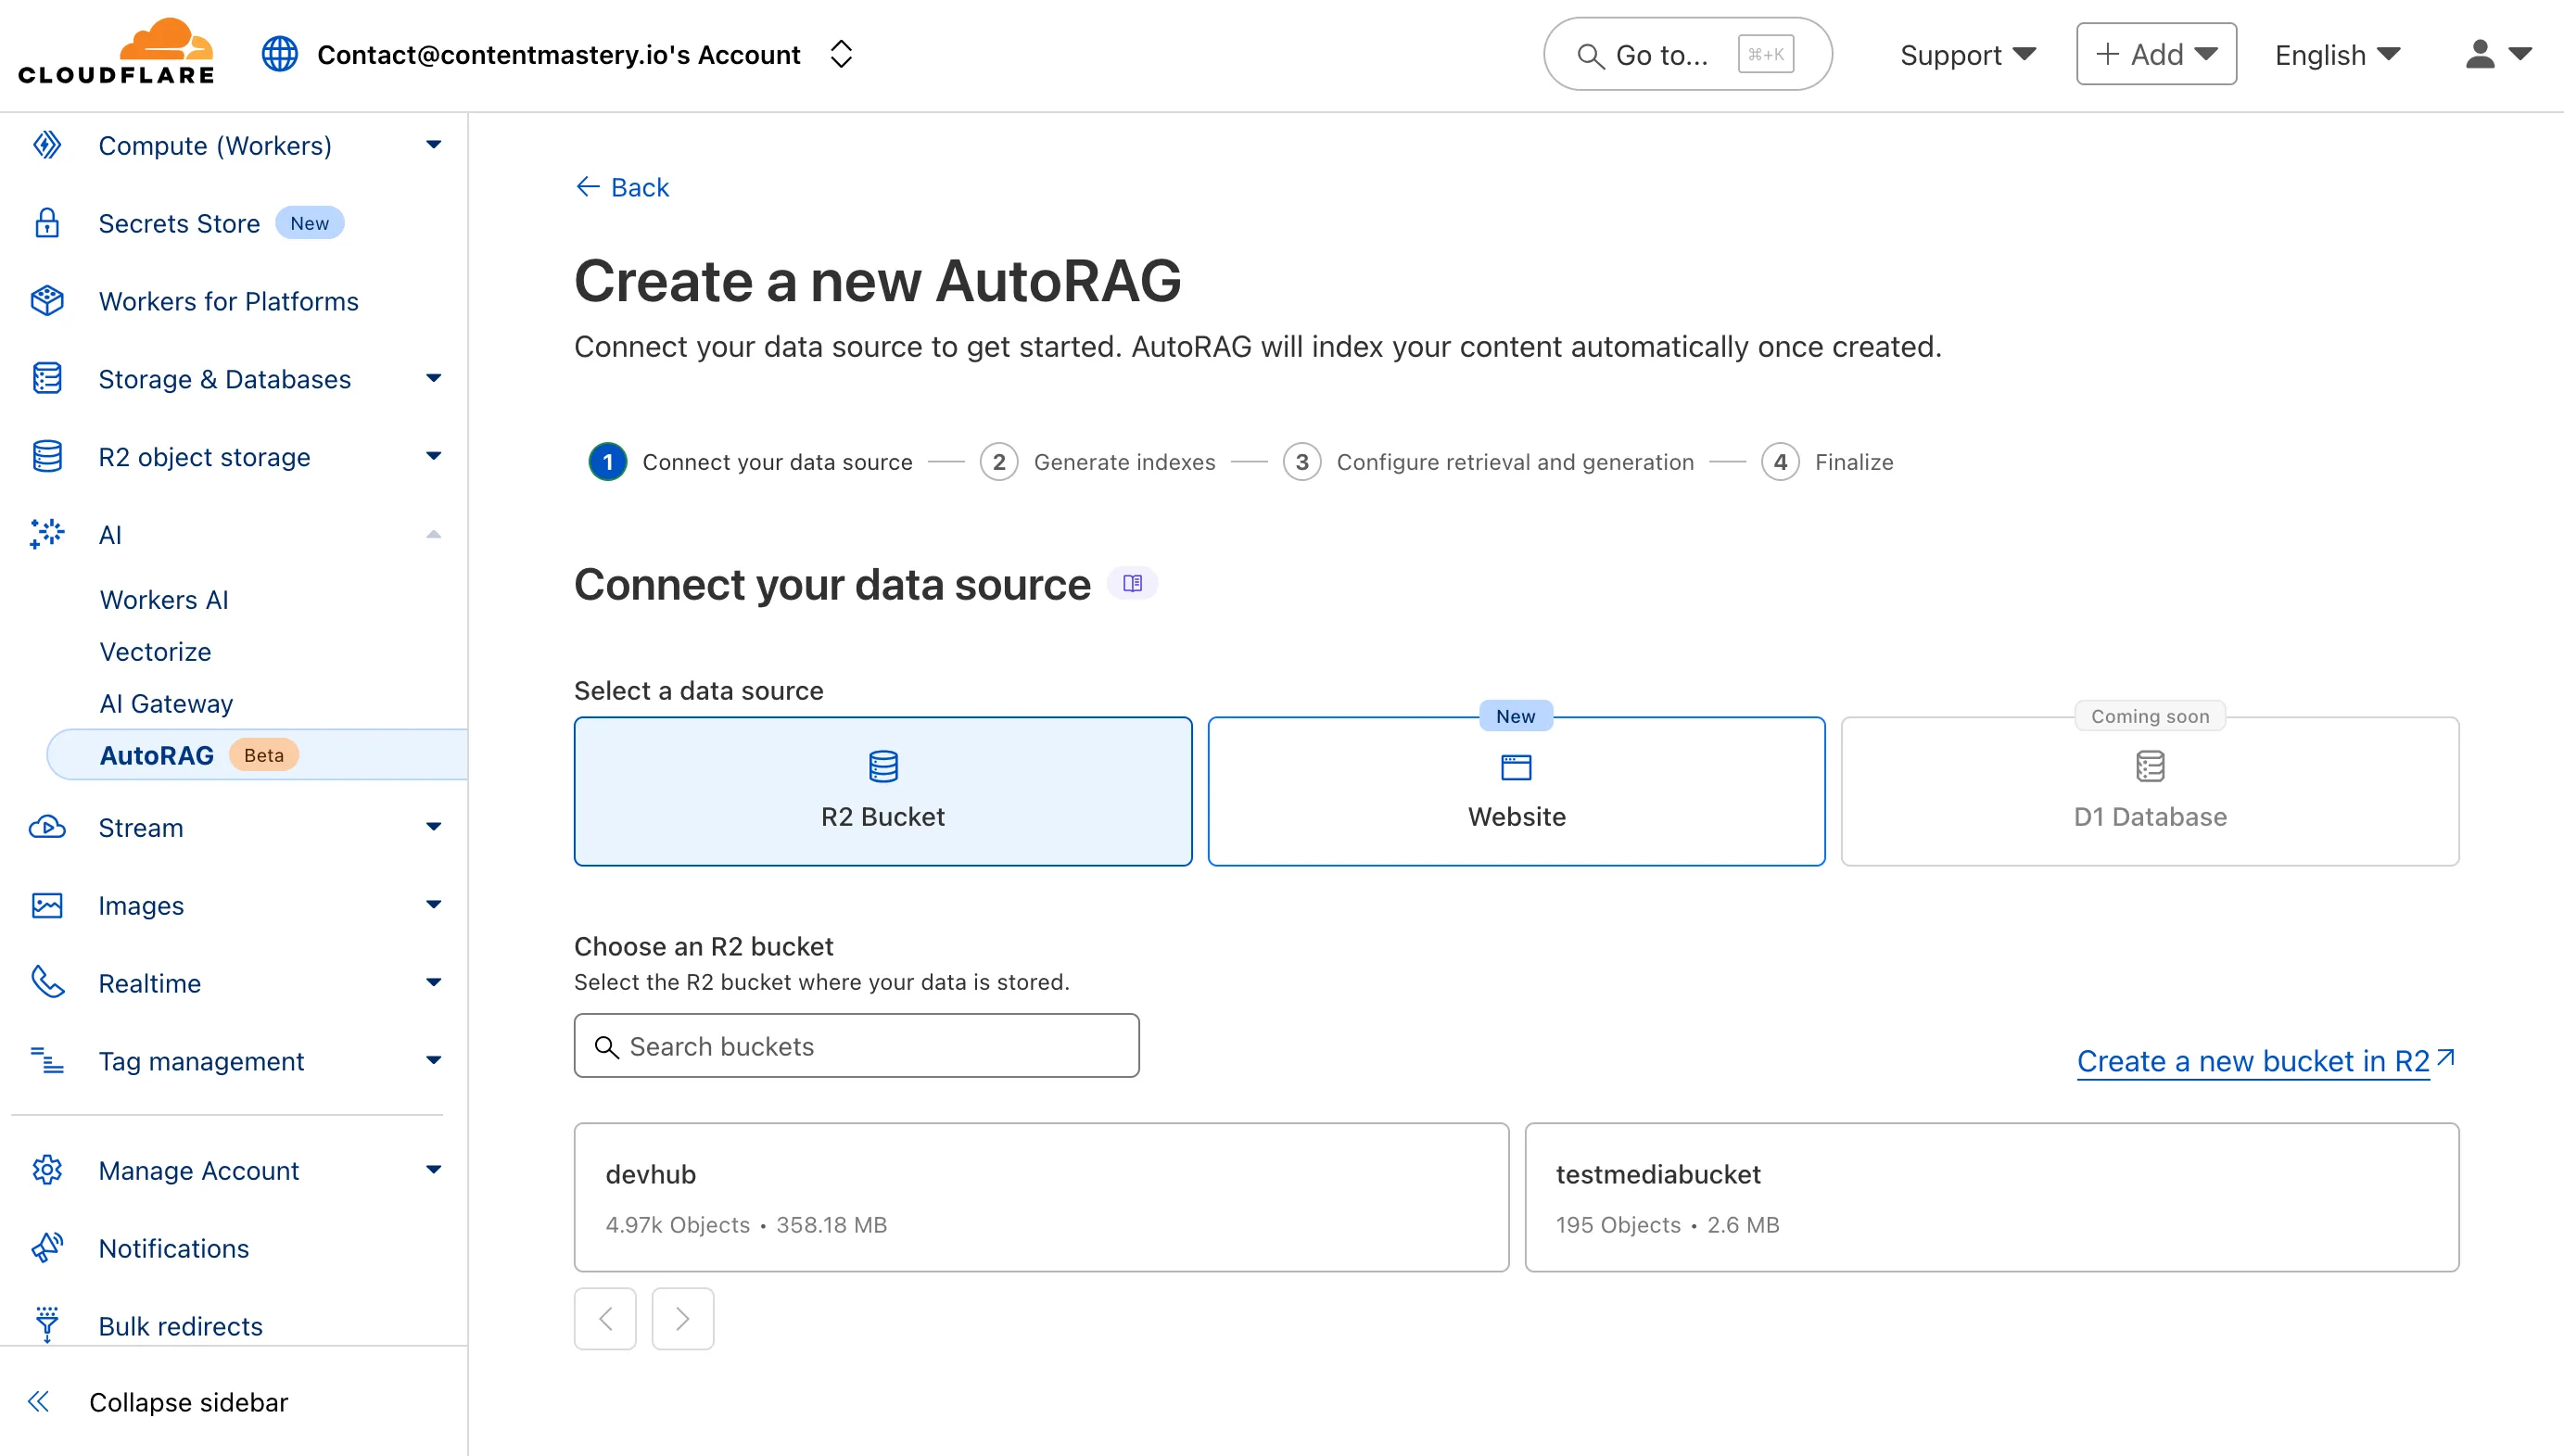
Task: Click the Go to search box
Action: (1687, 54)
